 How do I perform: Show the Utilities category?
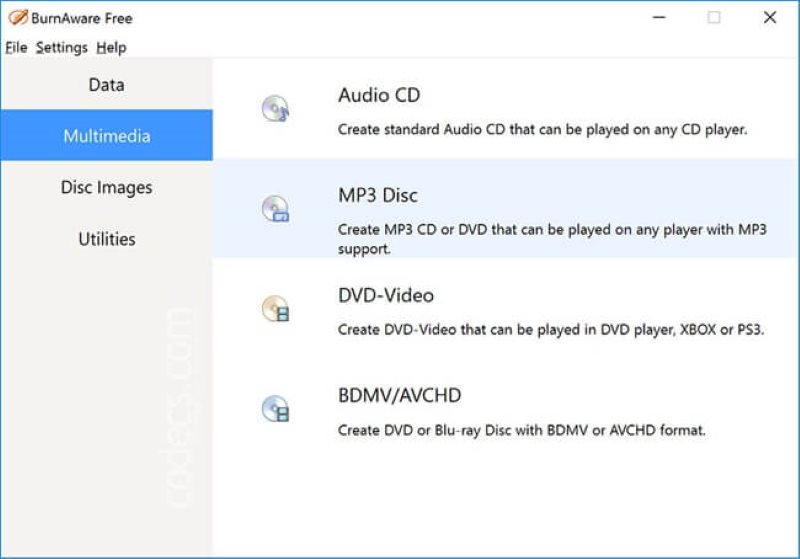107,239
